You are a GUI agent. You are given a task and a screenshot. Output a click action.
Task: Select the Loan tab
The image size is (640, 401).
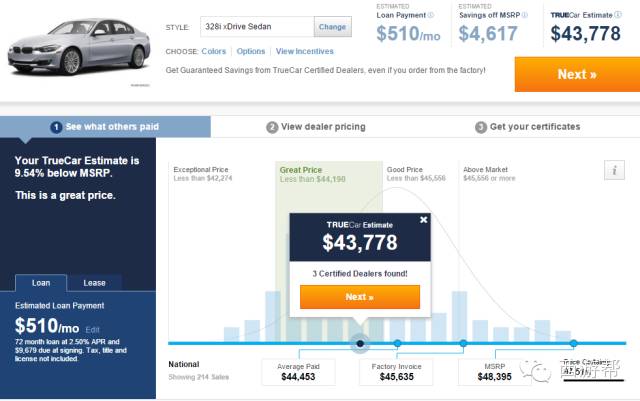click(x=41, y=283)
